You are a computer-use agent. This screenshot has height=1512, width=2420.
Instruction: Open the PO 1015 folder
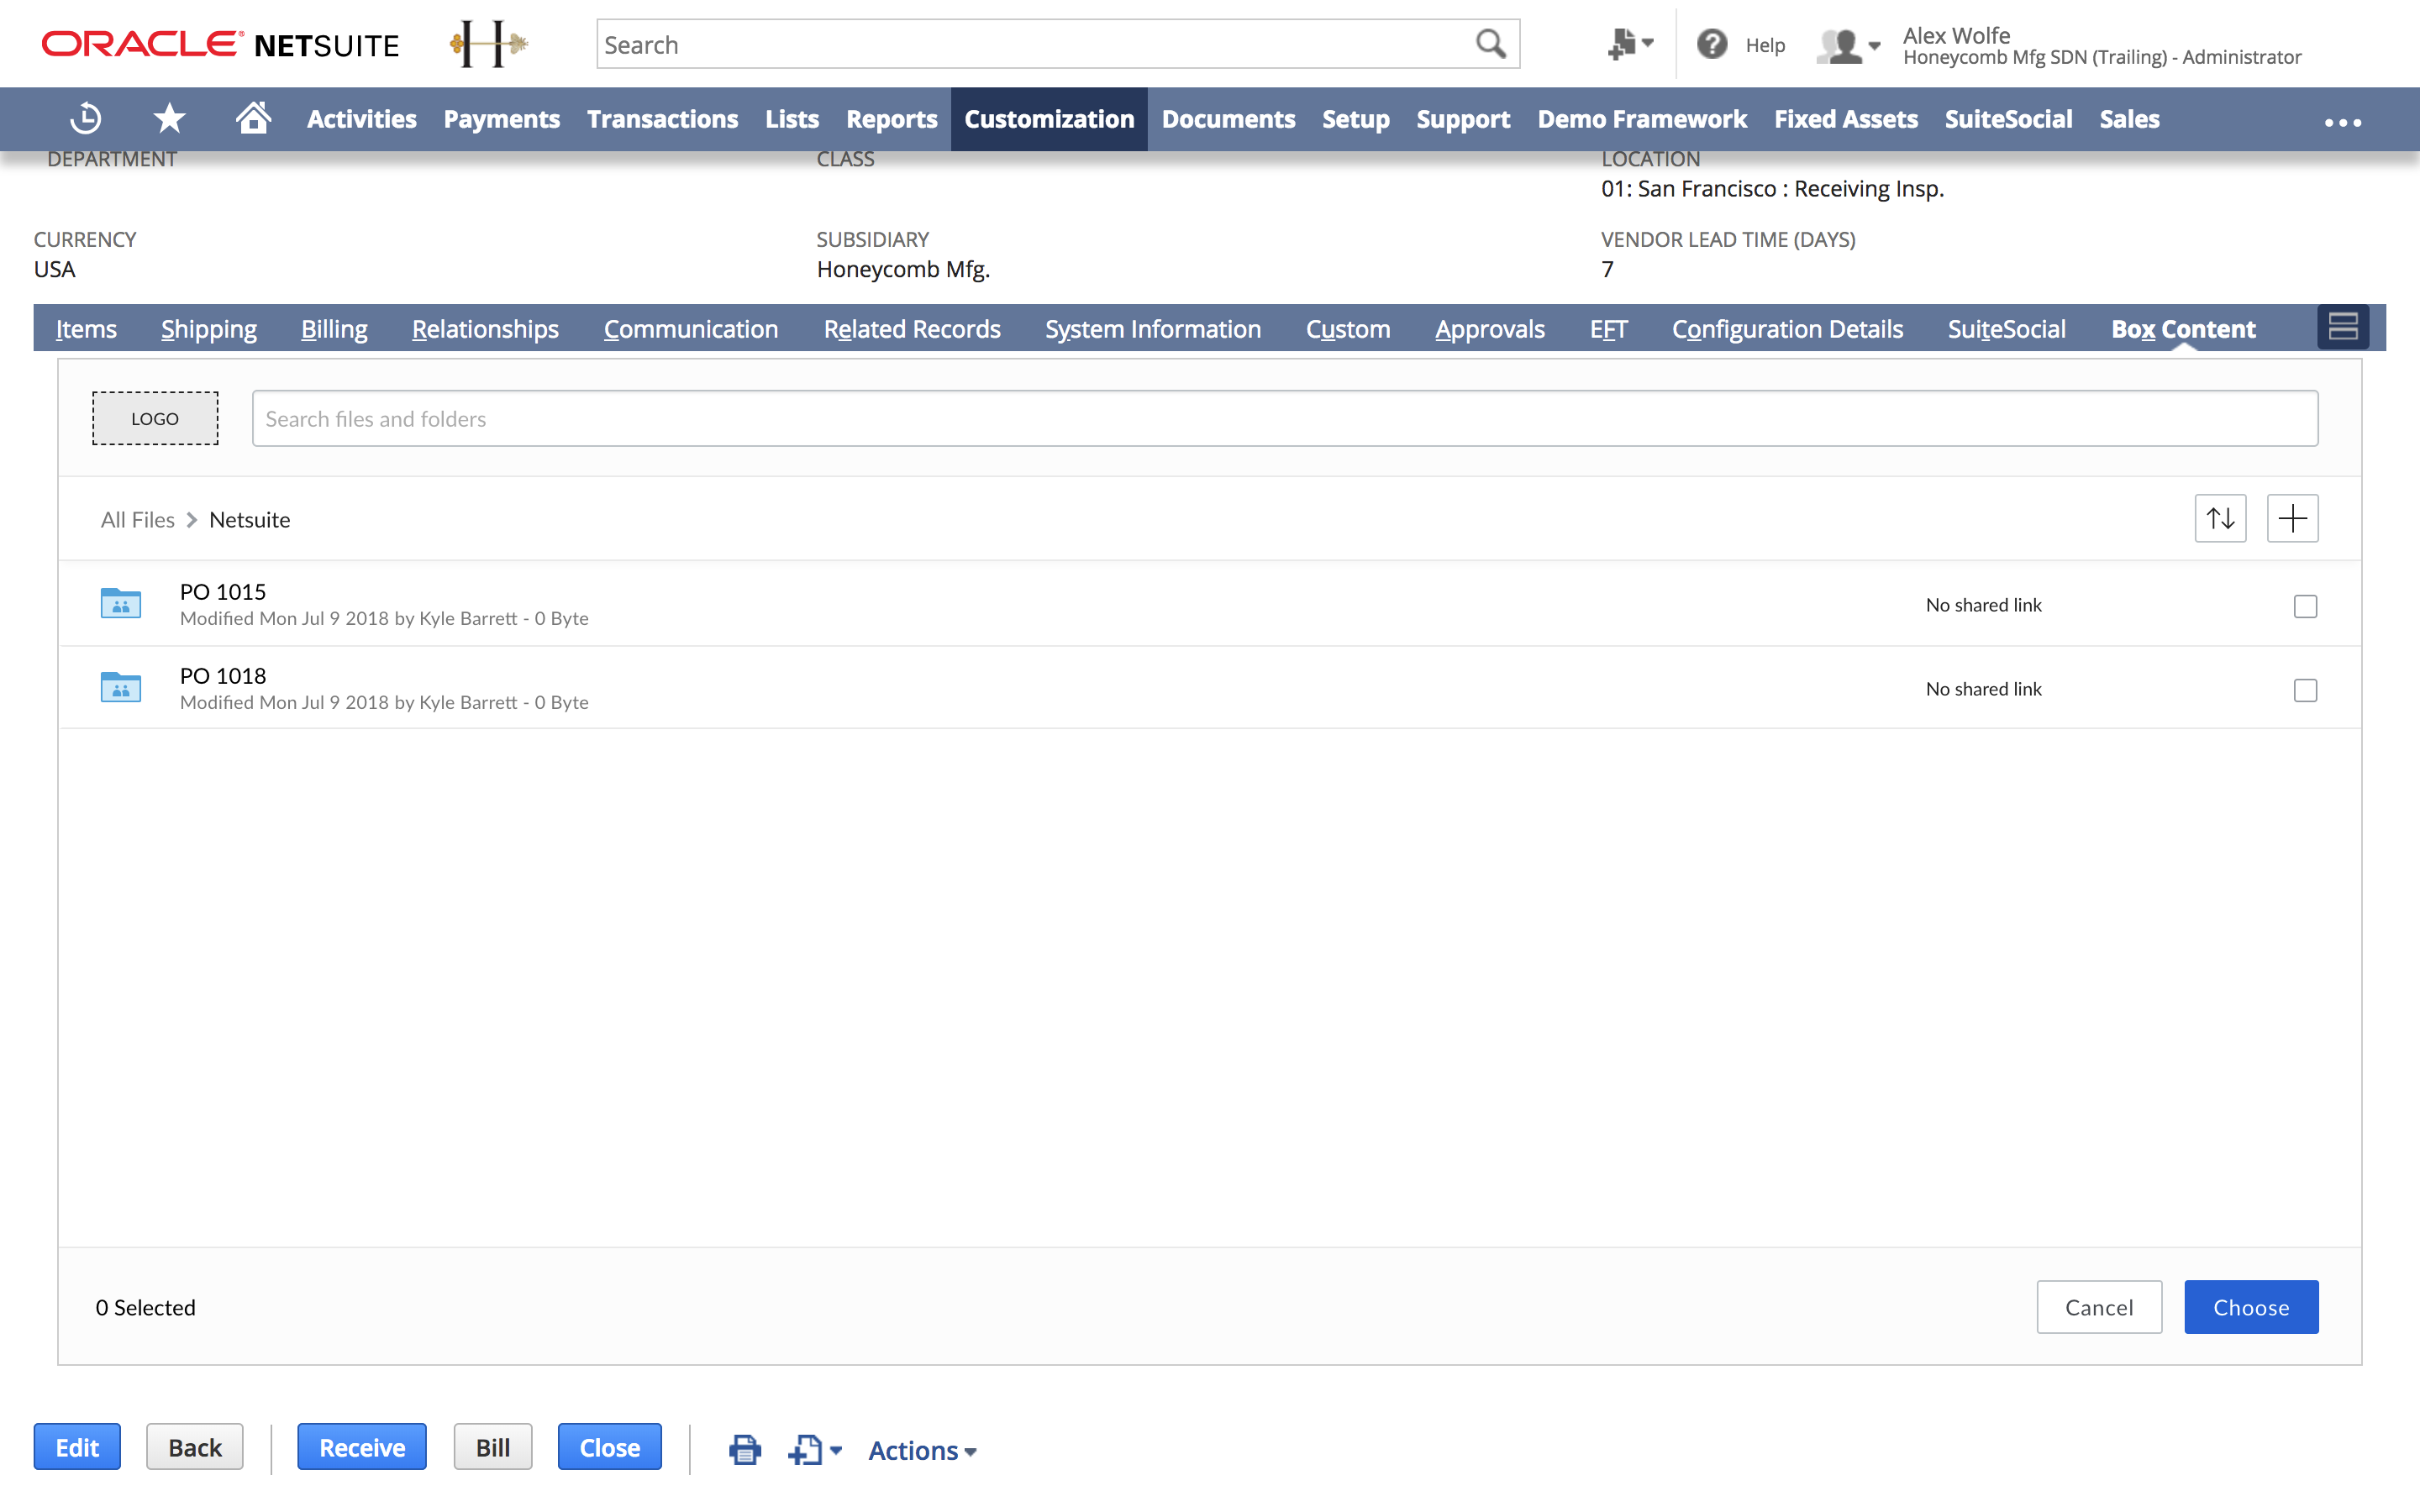tap(222, 591)
